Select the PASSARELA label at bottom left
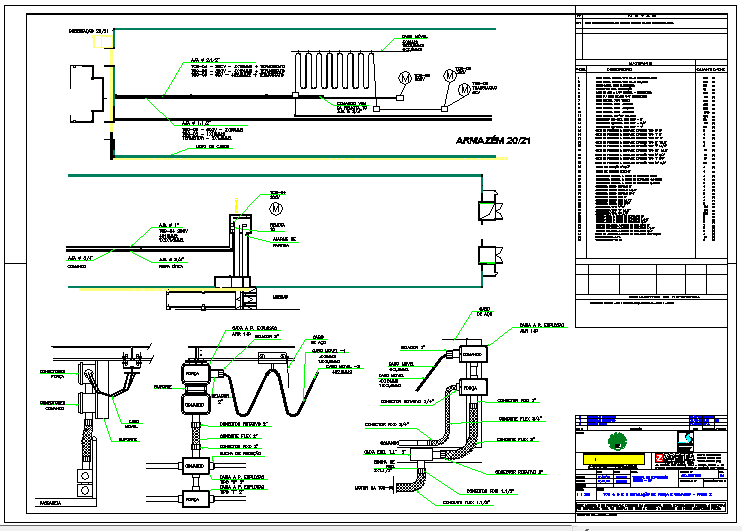 coord(49,505)
